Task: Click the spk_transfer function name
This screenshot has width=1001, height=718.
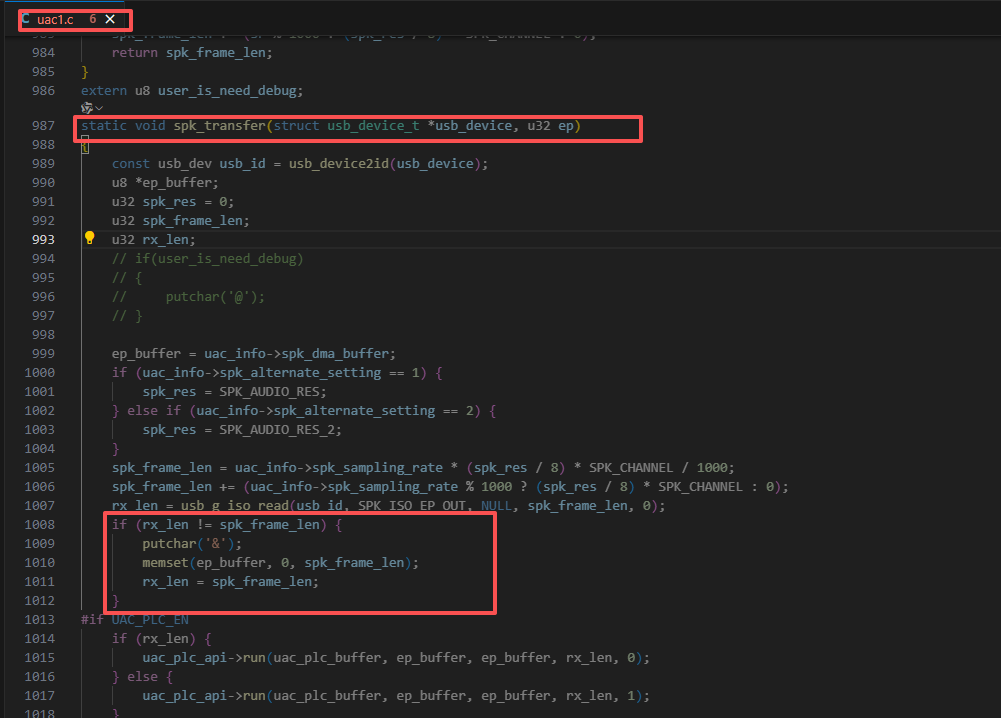Action: tap(219, 126)
